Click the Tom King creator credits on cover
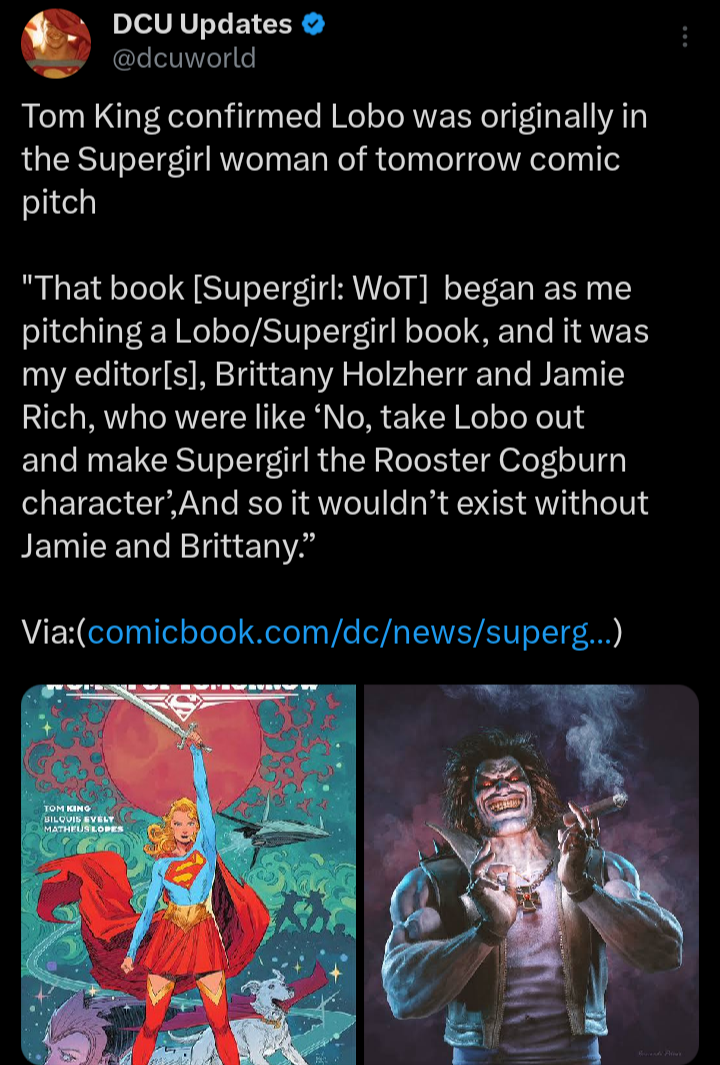 83,818
